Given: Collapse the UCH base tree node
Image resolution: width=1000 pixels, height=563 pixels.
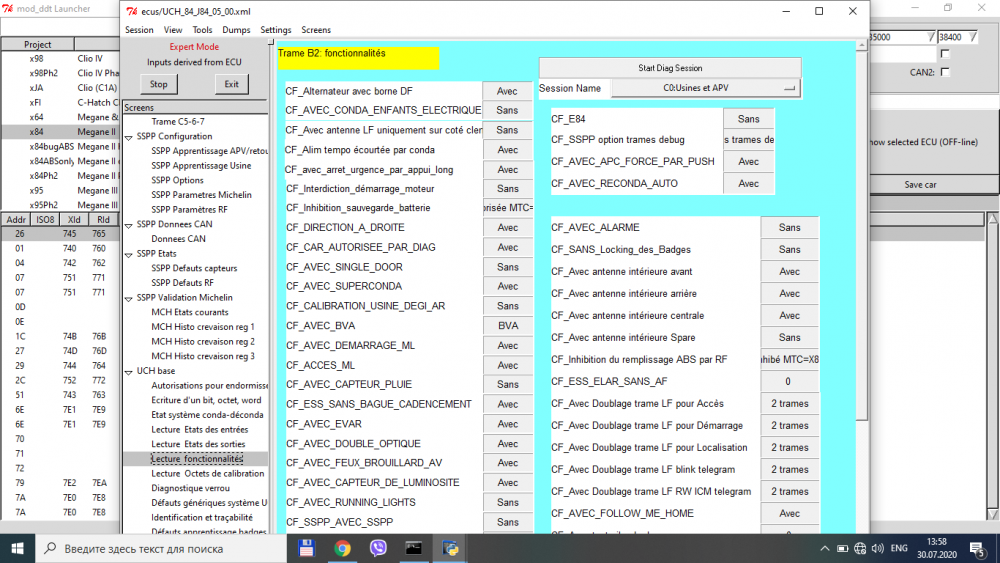Looking at the screenshot, I should pos(129,372).
